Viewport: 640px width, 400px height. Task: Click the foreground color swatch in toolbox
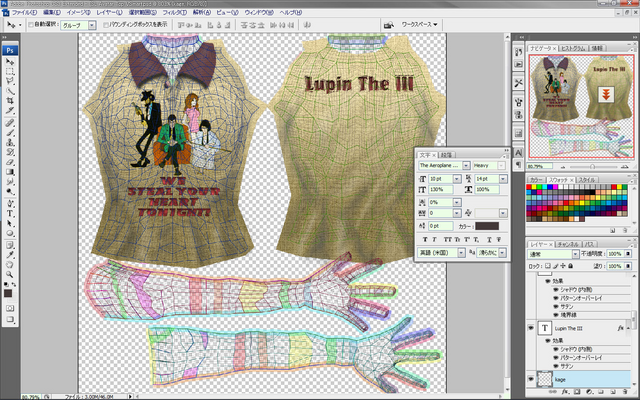pyautogui.click(x=8, y=293)
